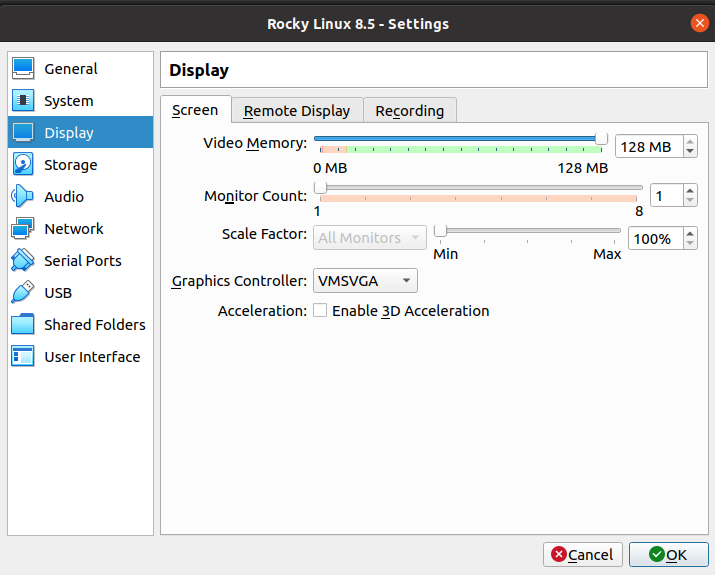
Task: Open System settings via chip icon
Action: 23,101
